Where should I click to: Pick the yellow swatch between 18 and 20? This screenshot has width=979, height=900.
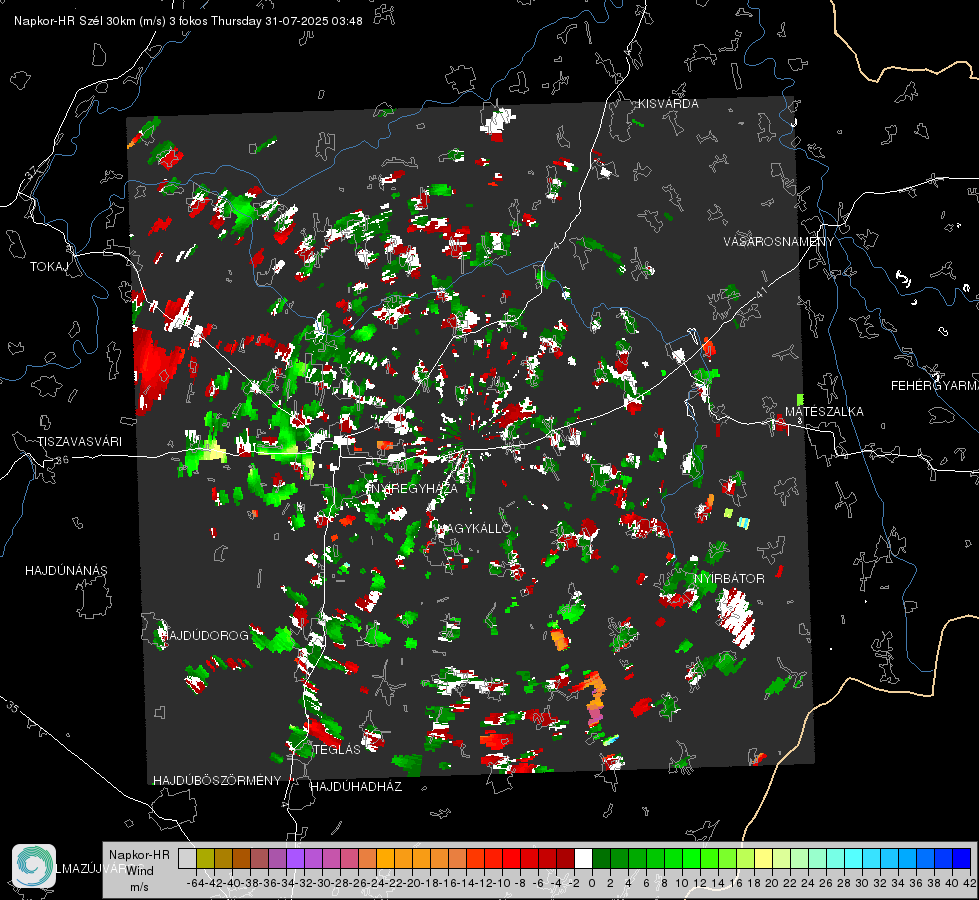tap(764, 858)
